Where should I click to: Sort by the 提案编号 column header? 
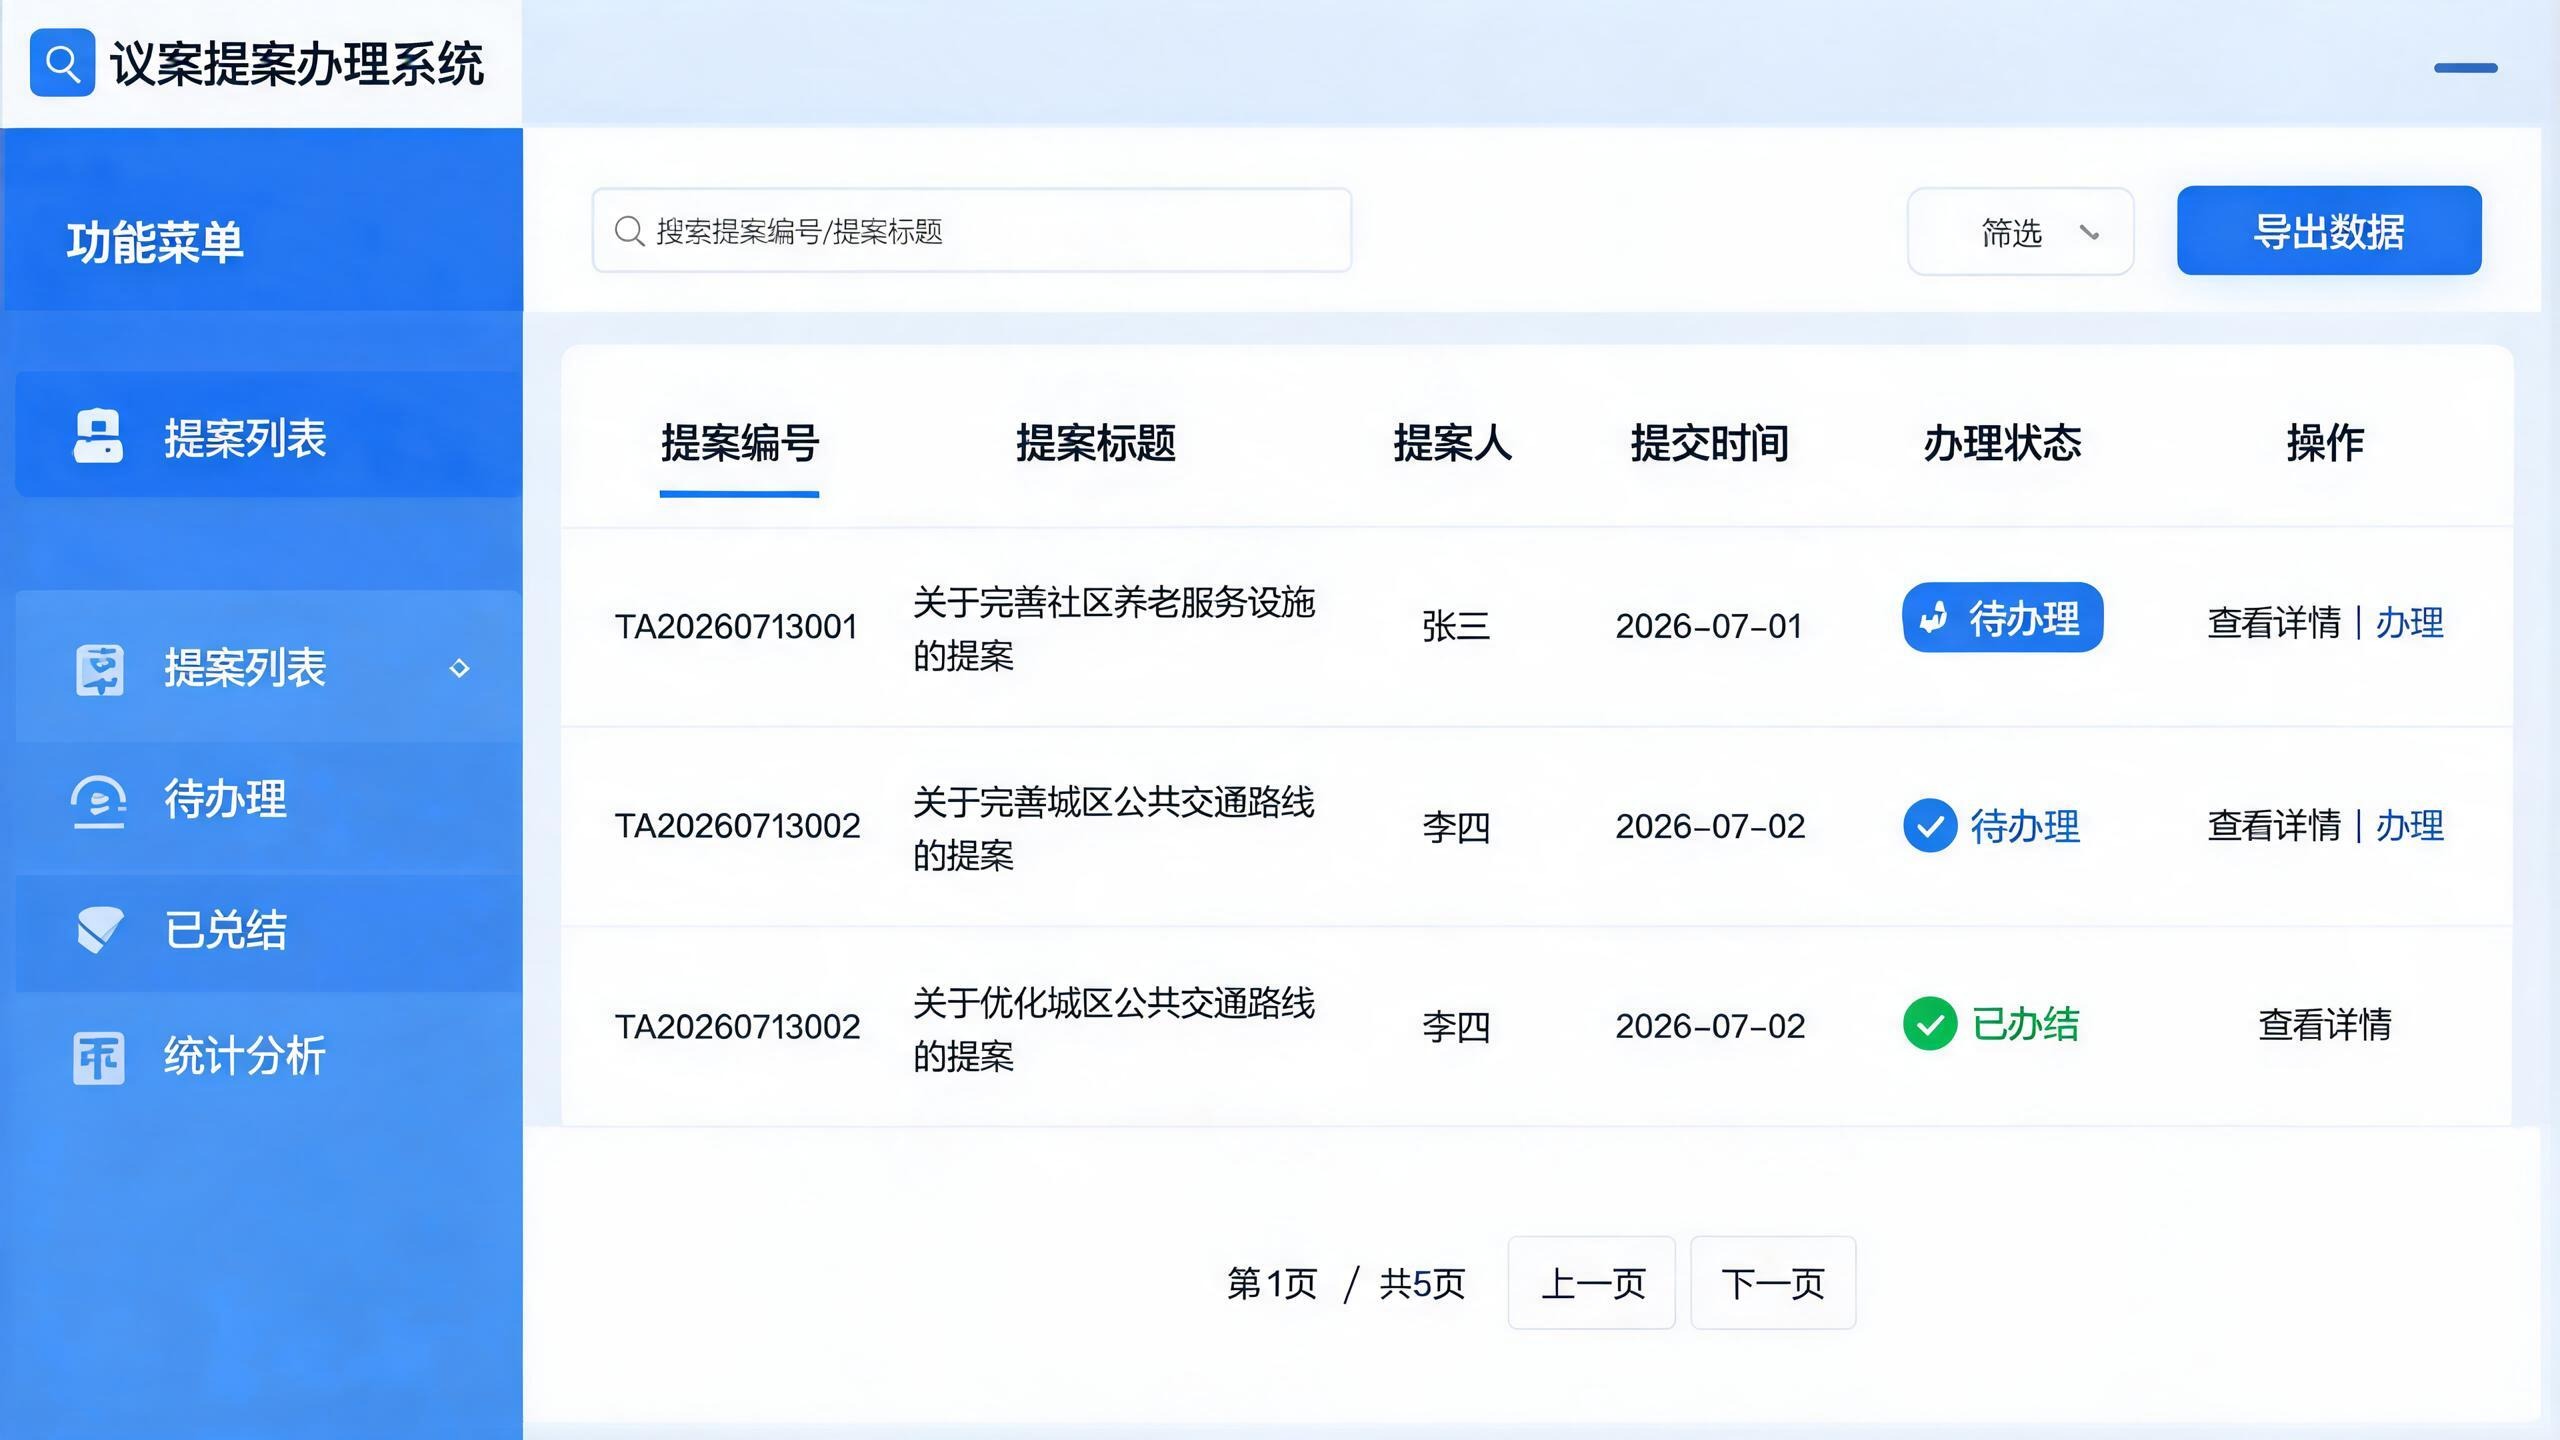740,443
